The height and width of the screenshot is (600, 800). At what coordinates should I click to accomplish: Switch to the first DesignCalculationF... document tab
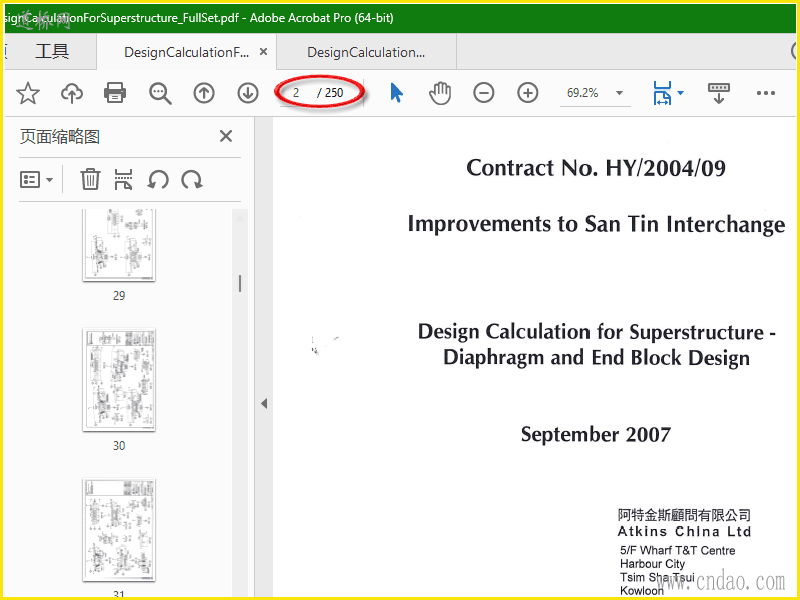[x=186, y=52]
